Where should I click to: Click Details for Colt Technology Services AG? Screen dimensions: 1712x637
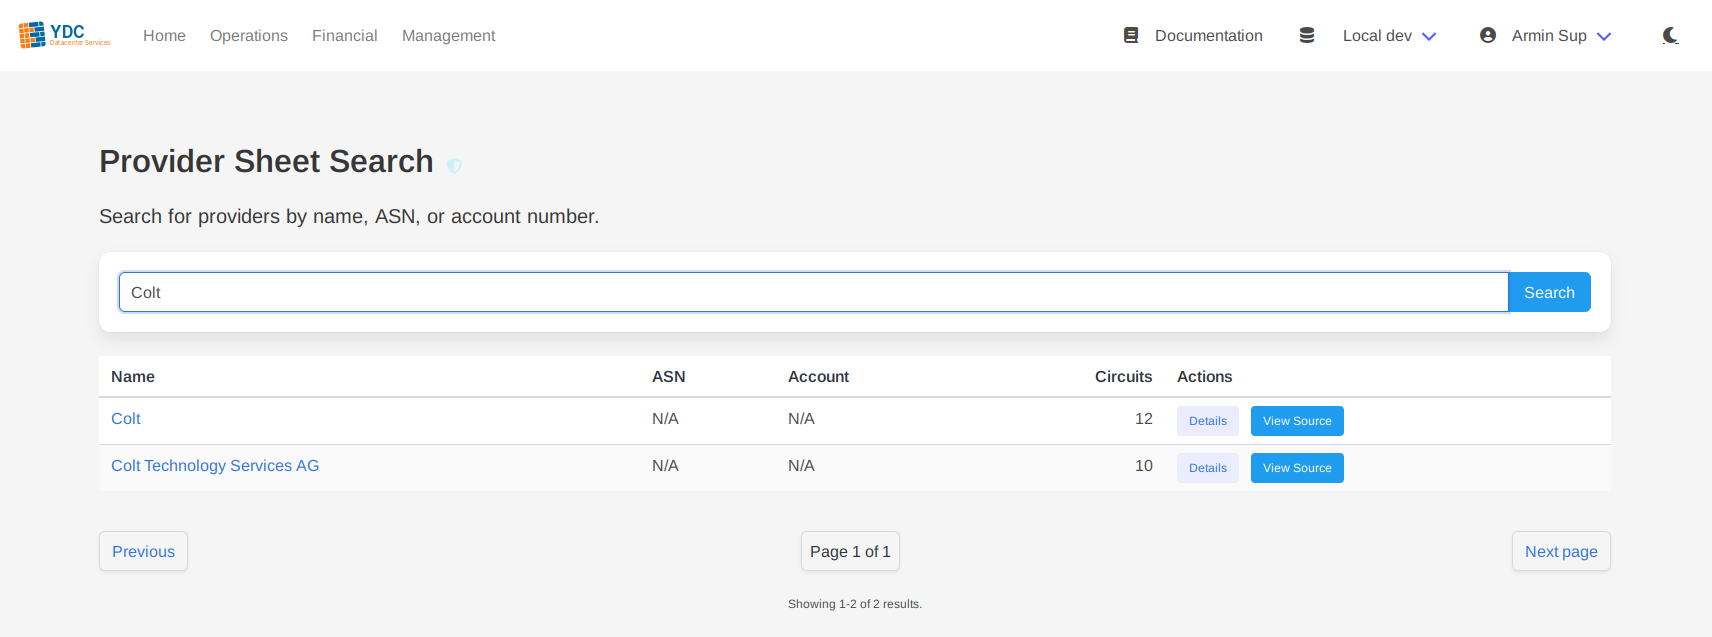click(1208, 468)
